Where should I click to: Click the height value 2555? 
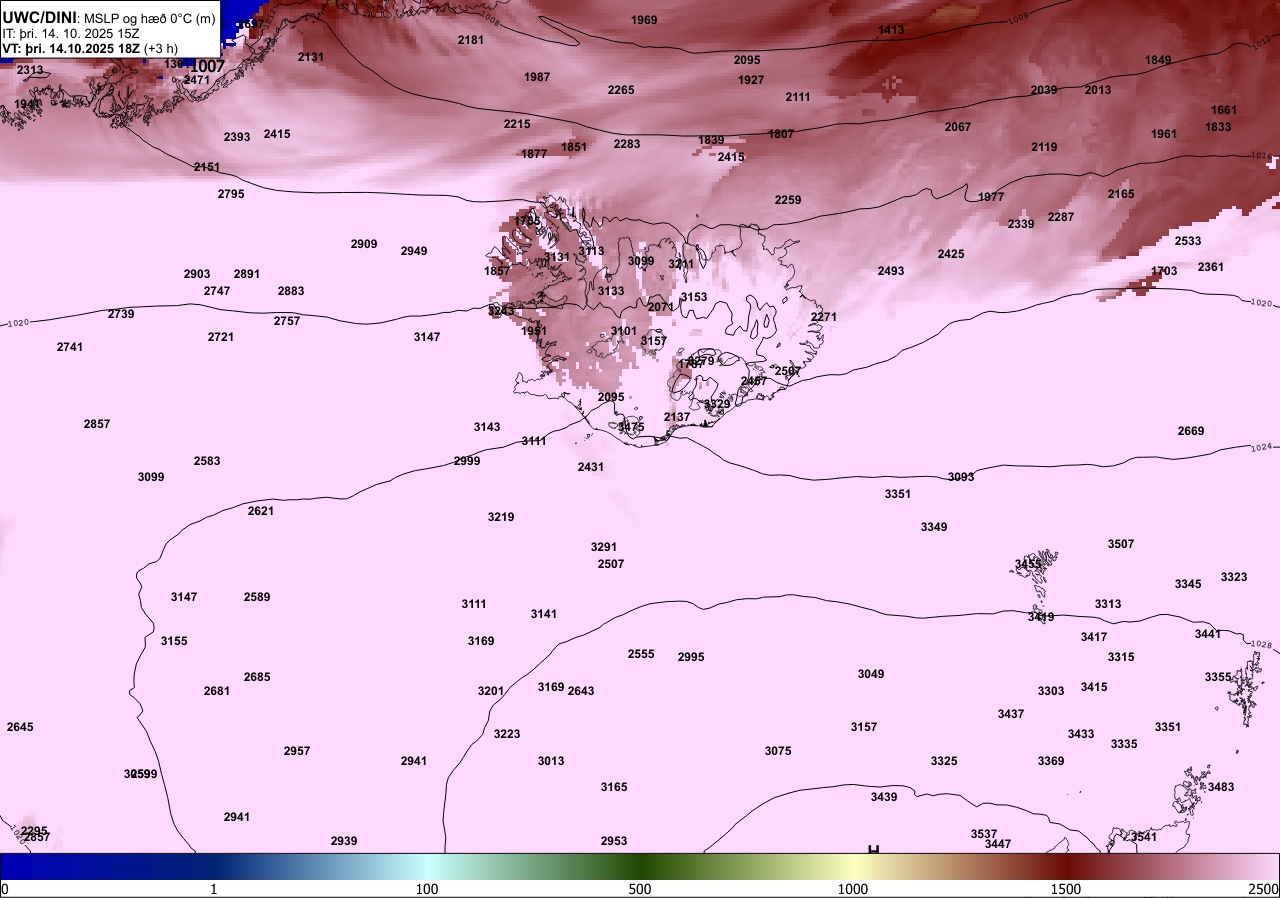pos(641,654)
